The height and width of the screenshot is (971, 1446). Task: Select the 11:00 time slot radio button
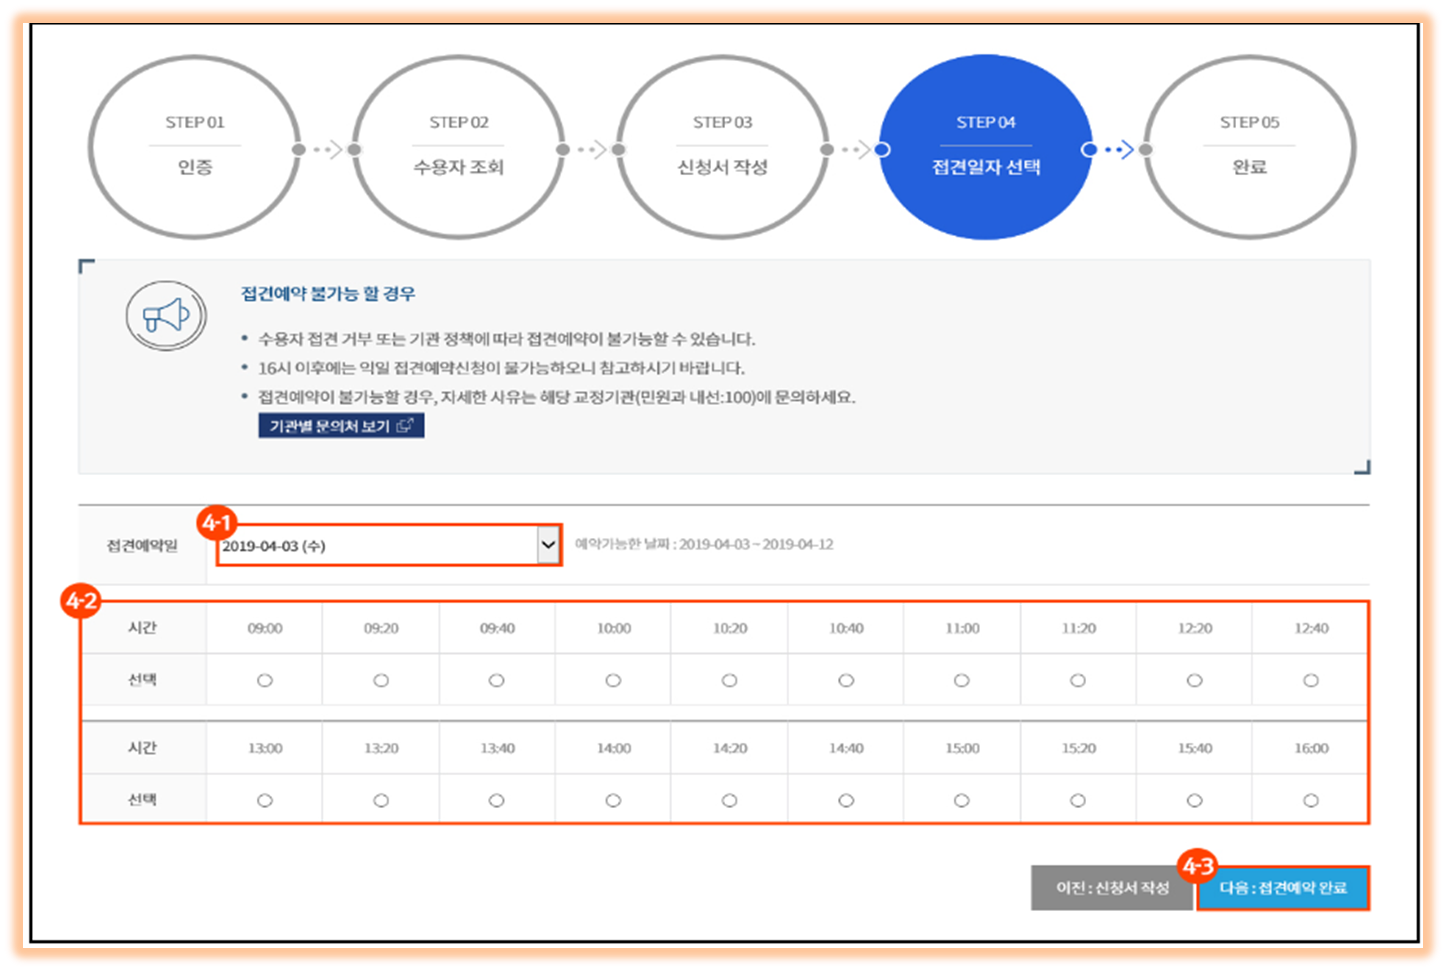coord(961,680)
